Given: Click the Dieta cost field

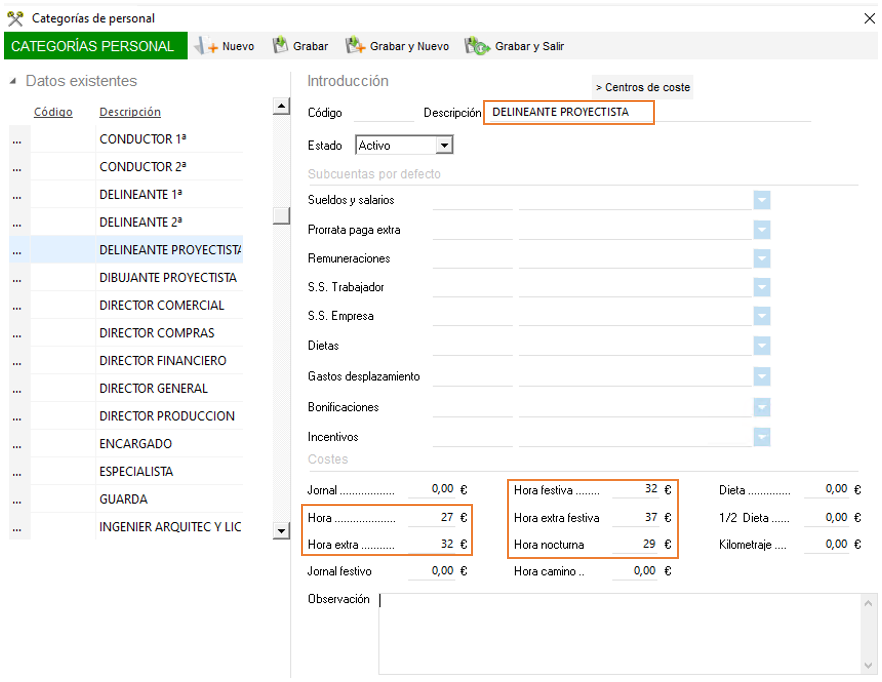Looking at the screenshot, I should [x=826, y=489].
